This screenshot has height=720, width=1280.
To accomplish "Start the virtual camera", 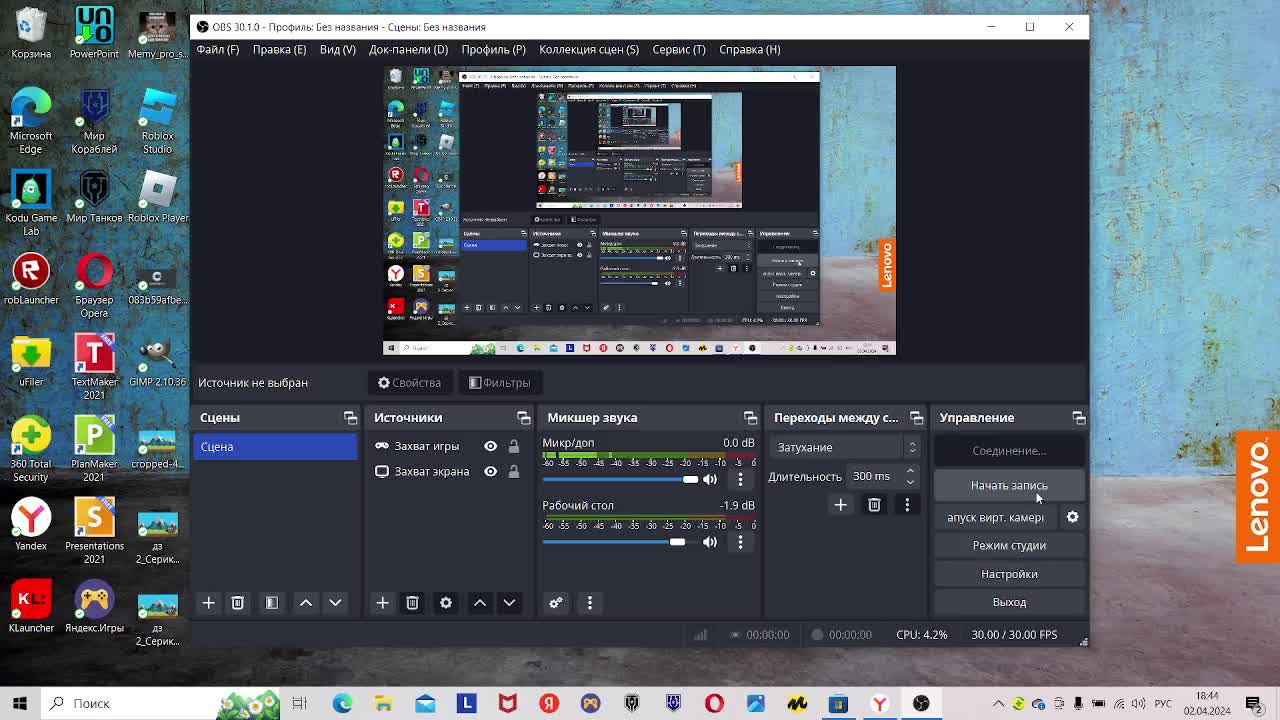I will 995,517.
